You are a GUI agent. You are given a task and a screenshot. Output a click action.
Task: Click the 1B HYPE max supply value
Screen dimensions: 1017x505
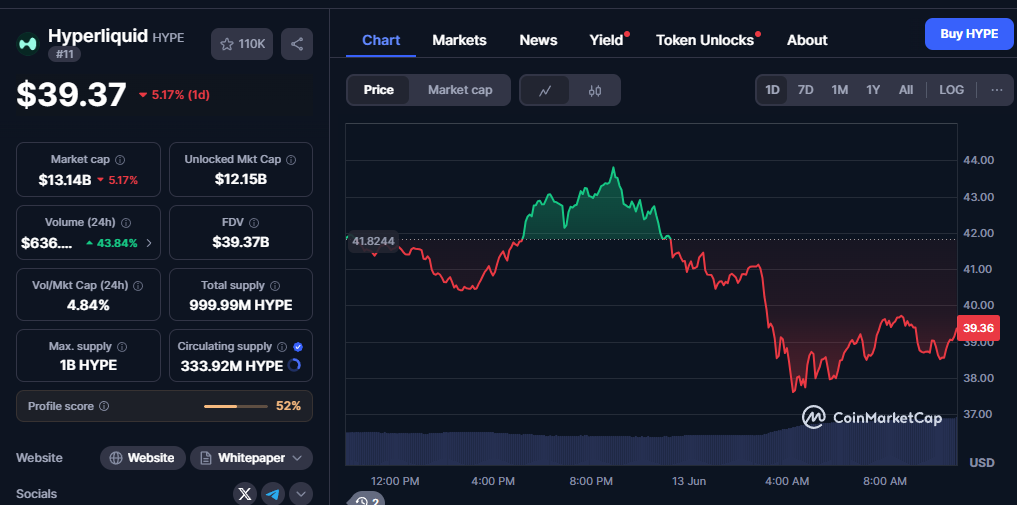point(88,366)
